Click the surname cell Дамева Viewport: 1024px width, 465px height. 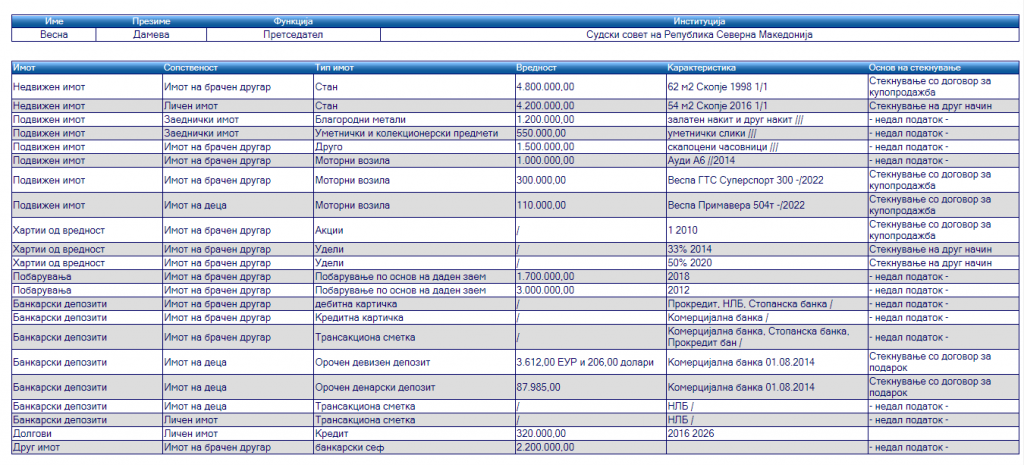(151, 34)
